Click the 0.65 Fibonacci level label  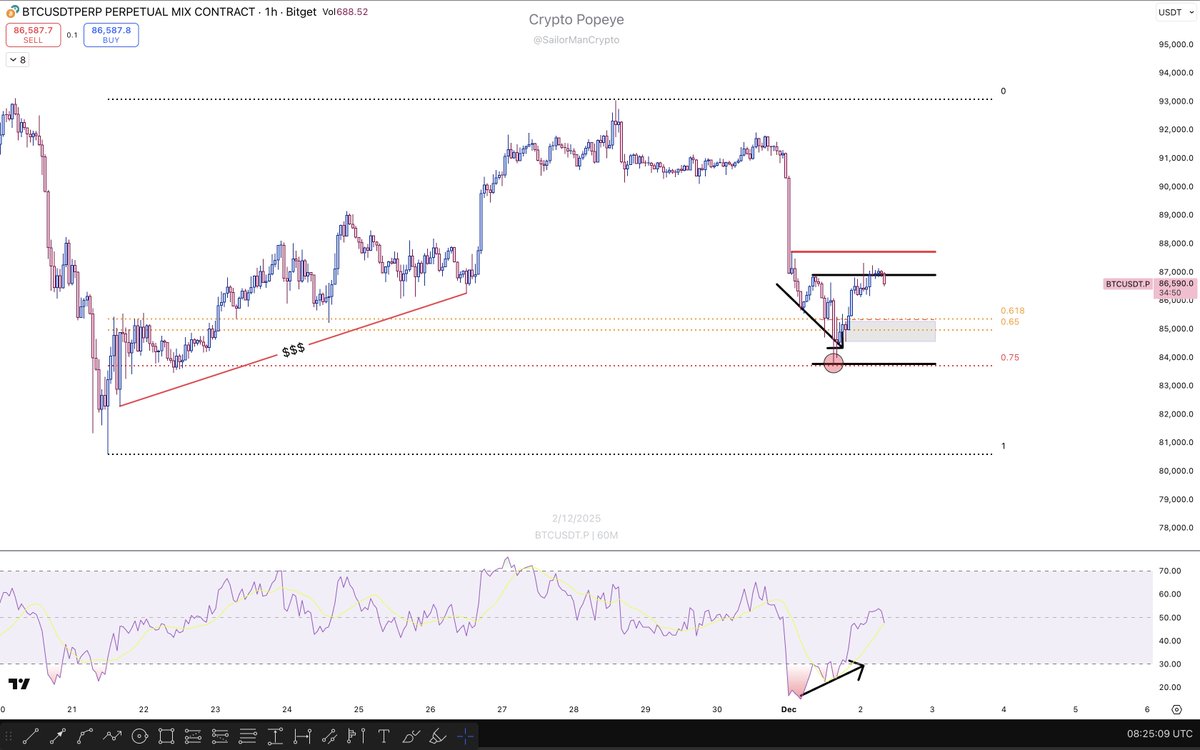[x=1009, y=322]
